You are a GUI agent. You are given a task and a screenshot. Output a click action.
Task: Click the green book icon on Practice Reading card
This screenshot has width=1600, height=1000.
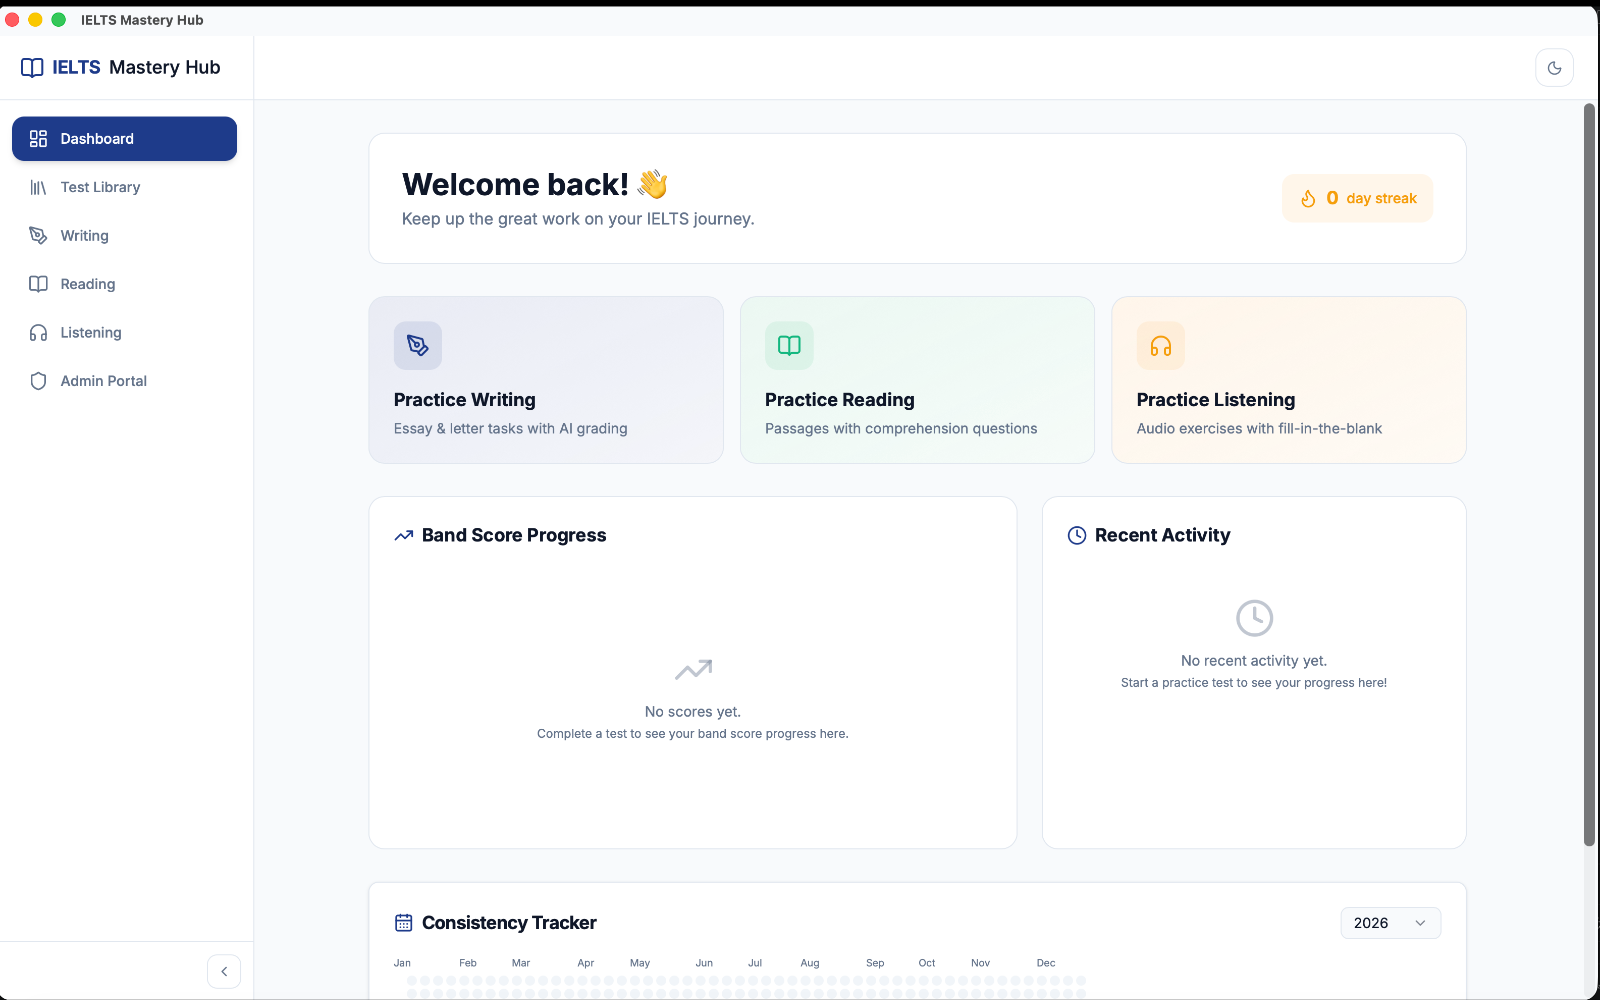point(789,346)
